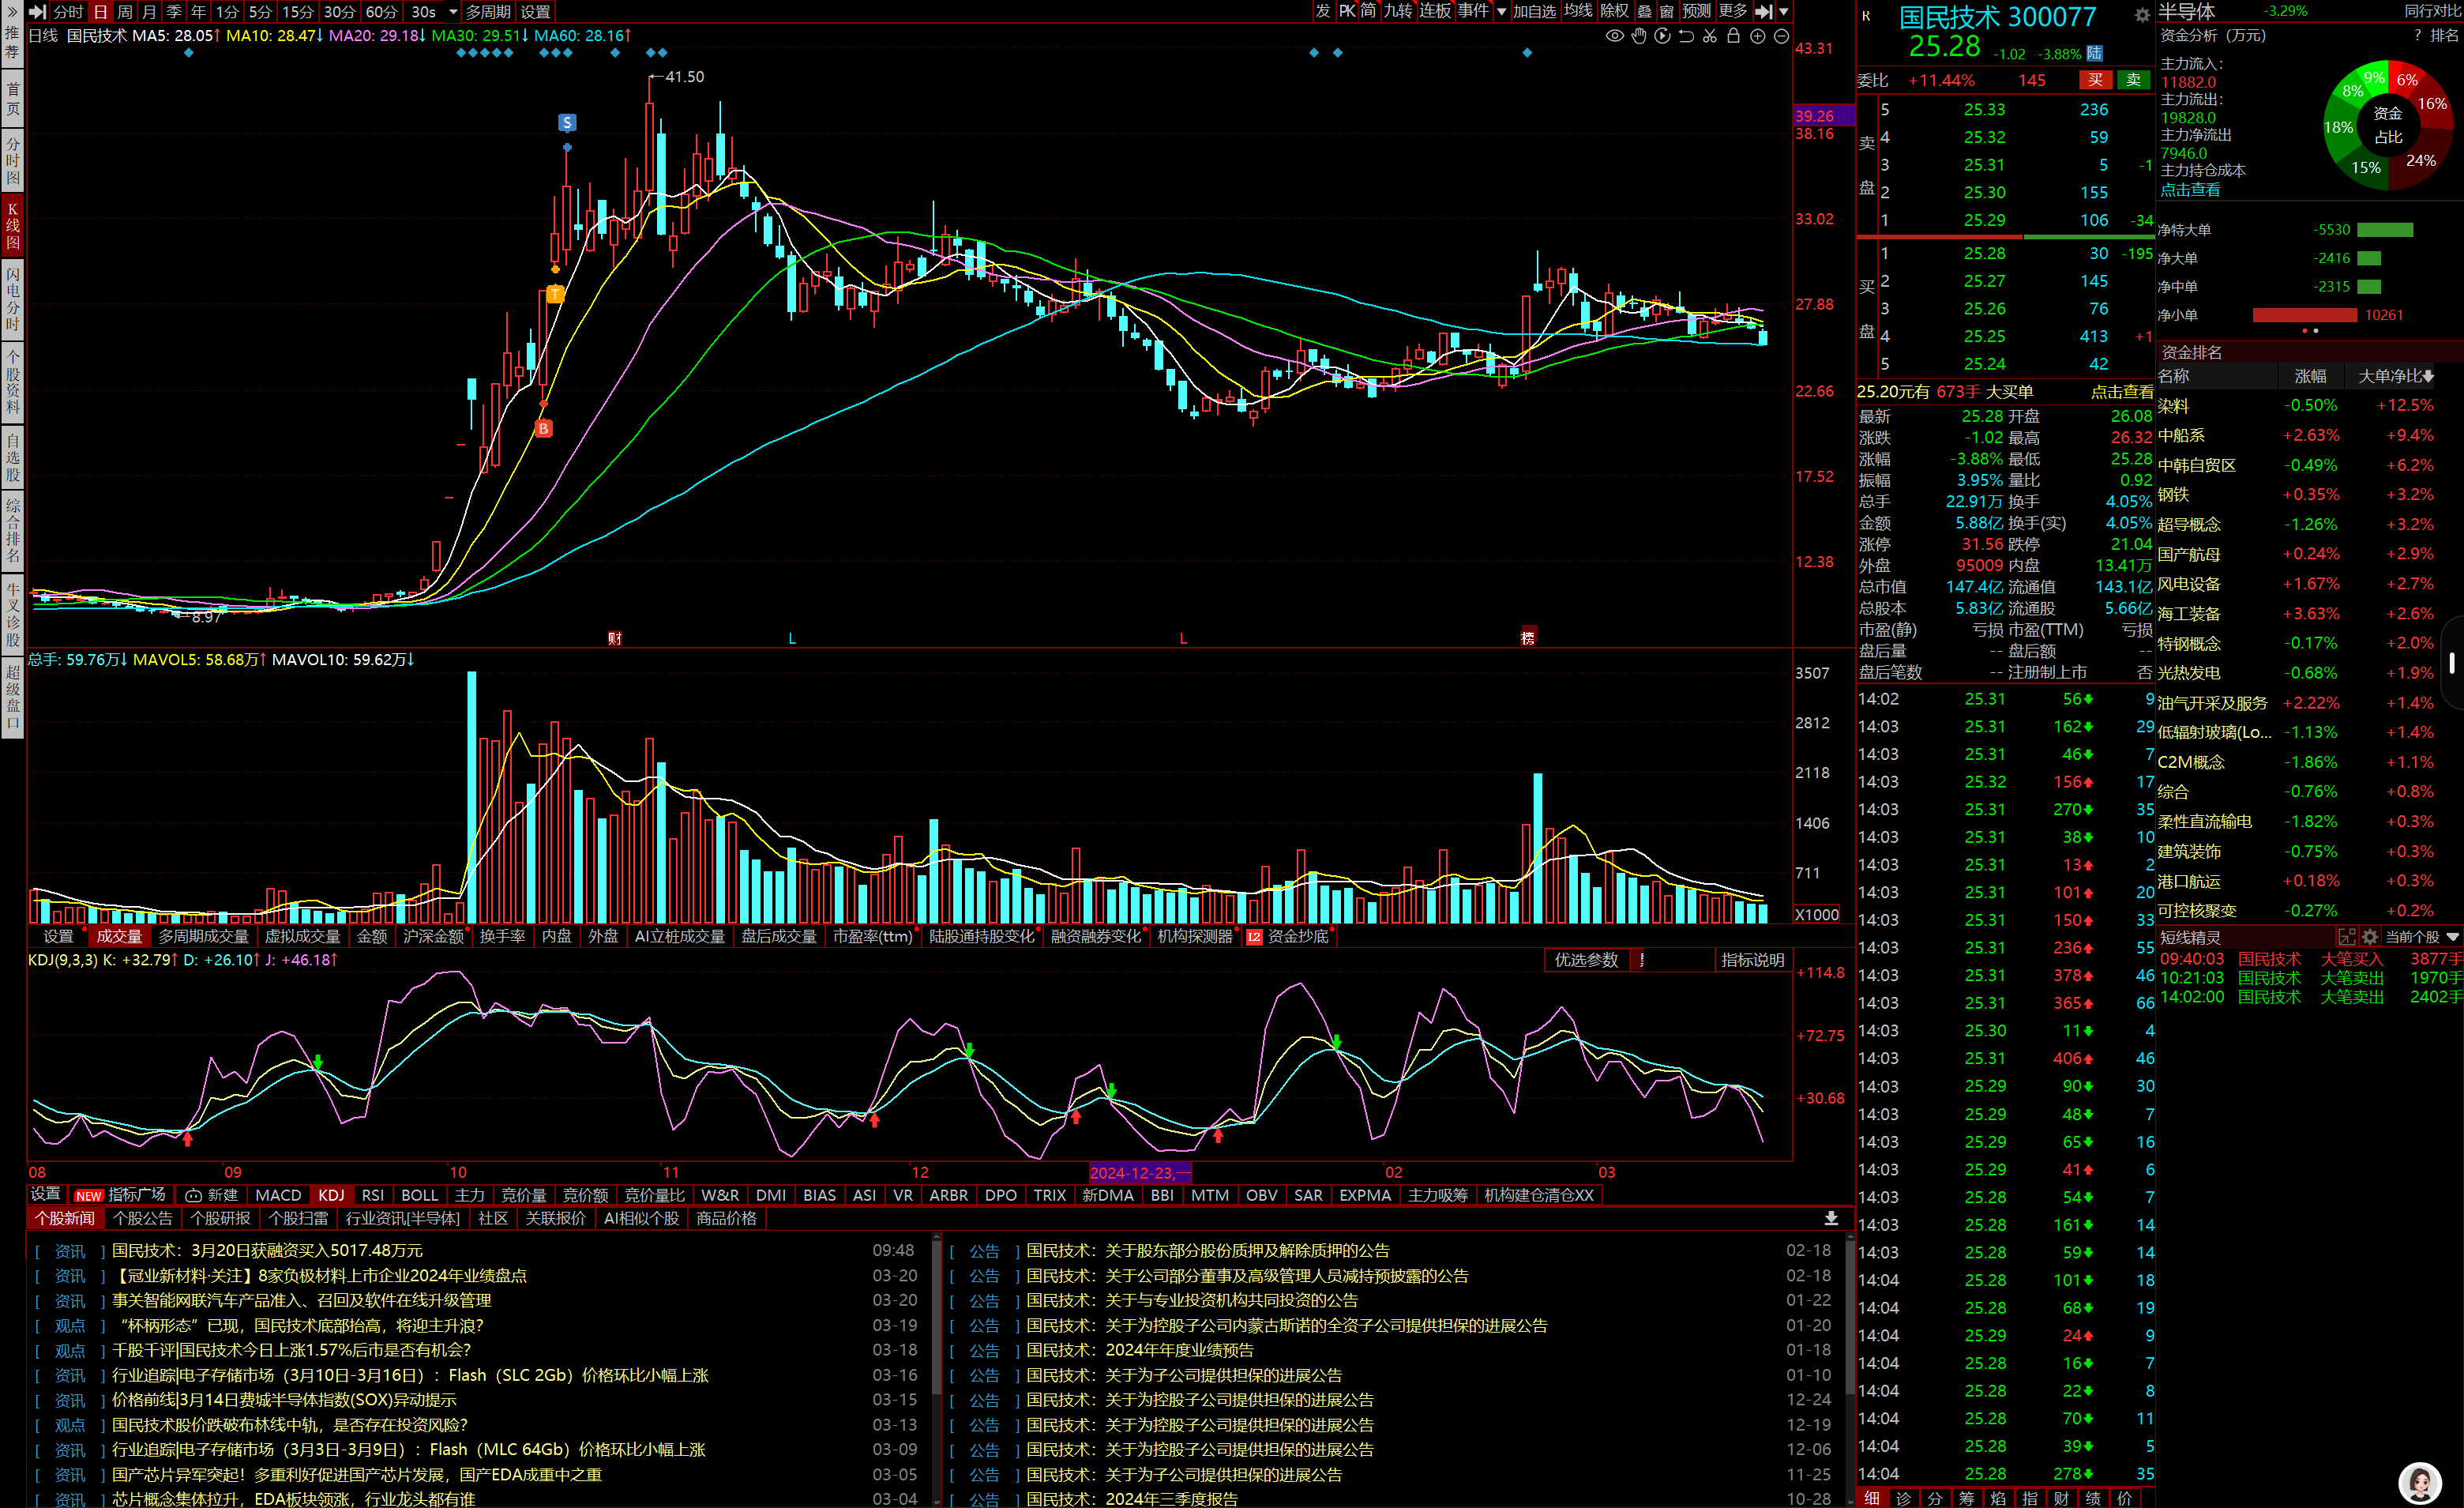Toggle the eye visibility icon above chart
2464x1508 pixels.
1614,36
